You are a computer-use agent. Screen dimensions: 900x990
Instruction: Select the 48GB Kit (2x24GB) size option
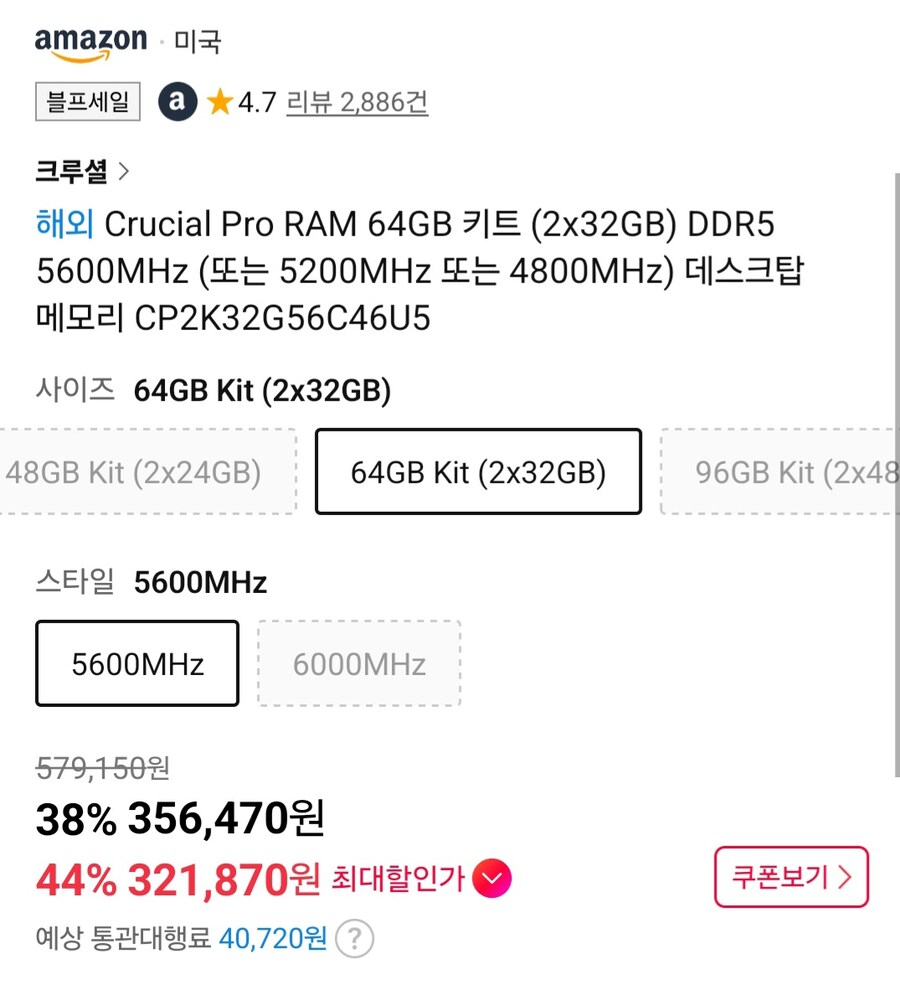point(135,472)
